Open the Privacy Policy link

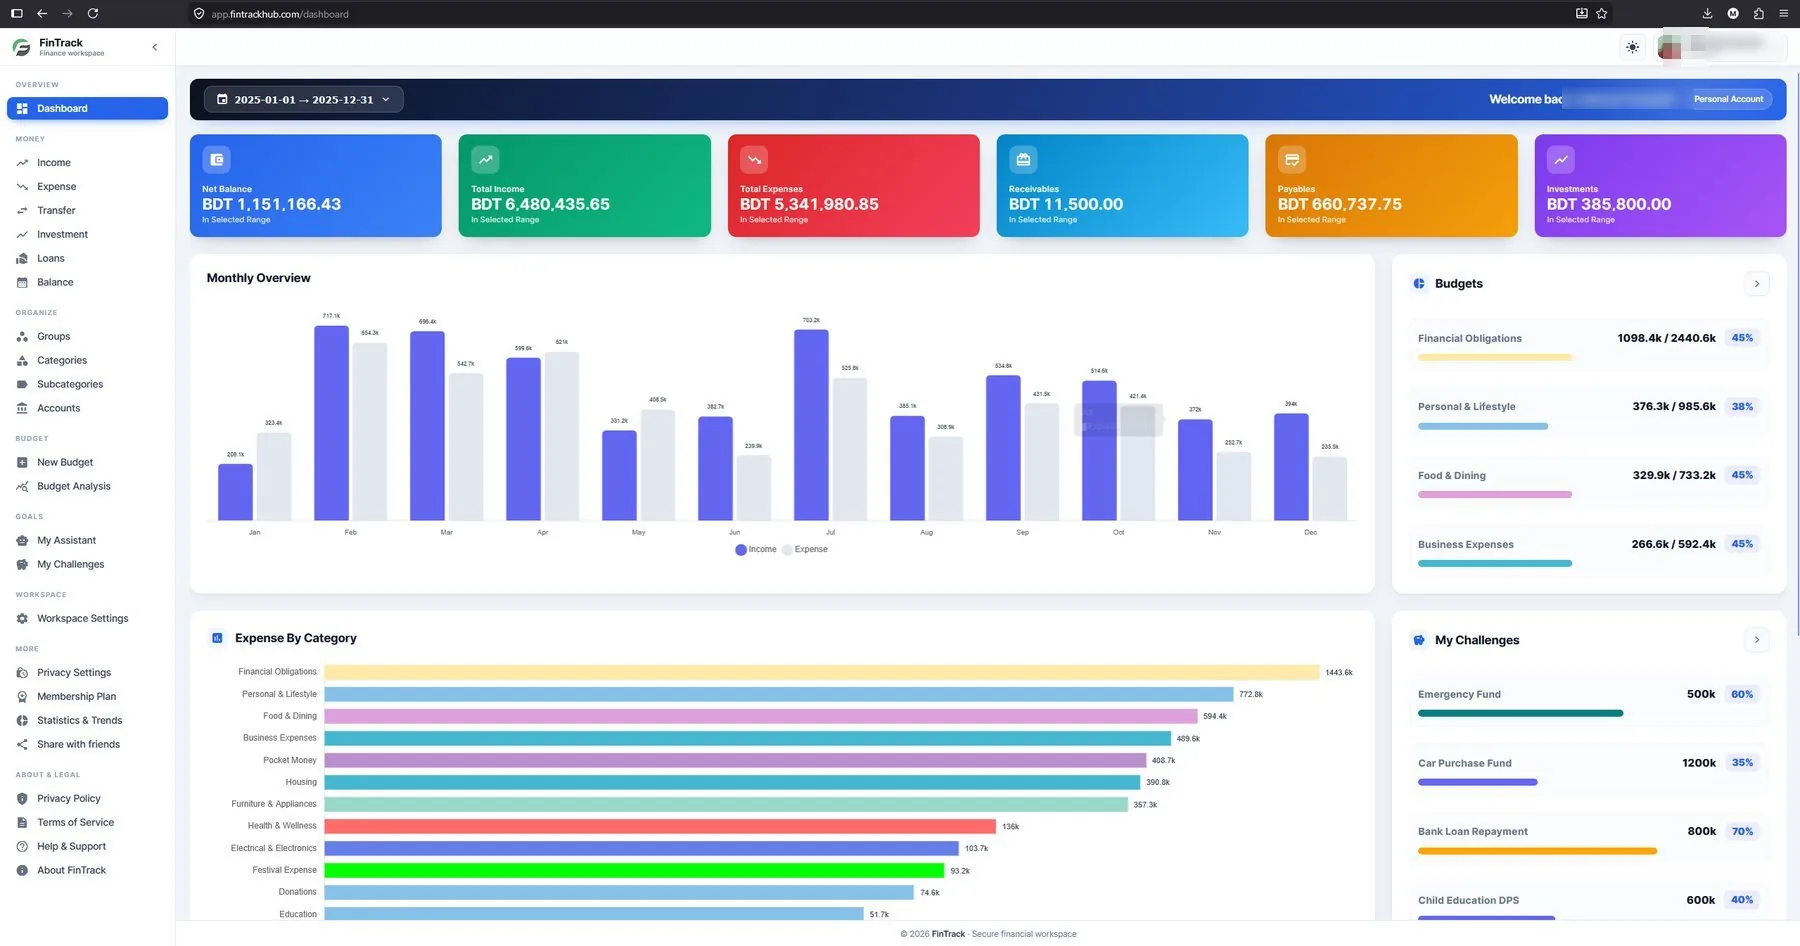[x=69, y=798]
